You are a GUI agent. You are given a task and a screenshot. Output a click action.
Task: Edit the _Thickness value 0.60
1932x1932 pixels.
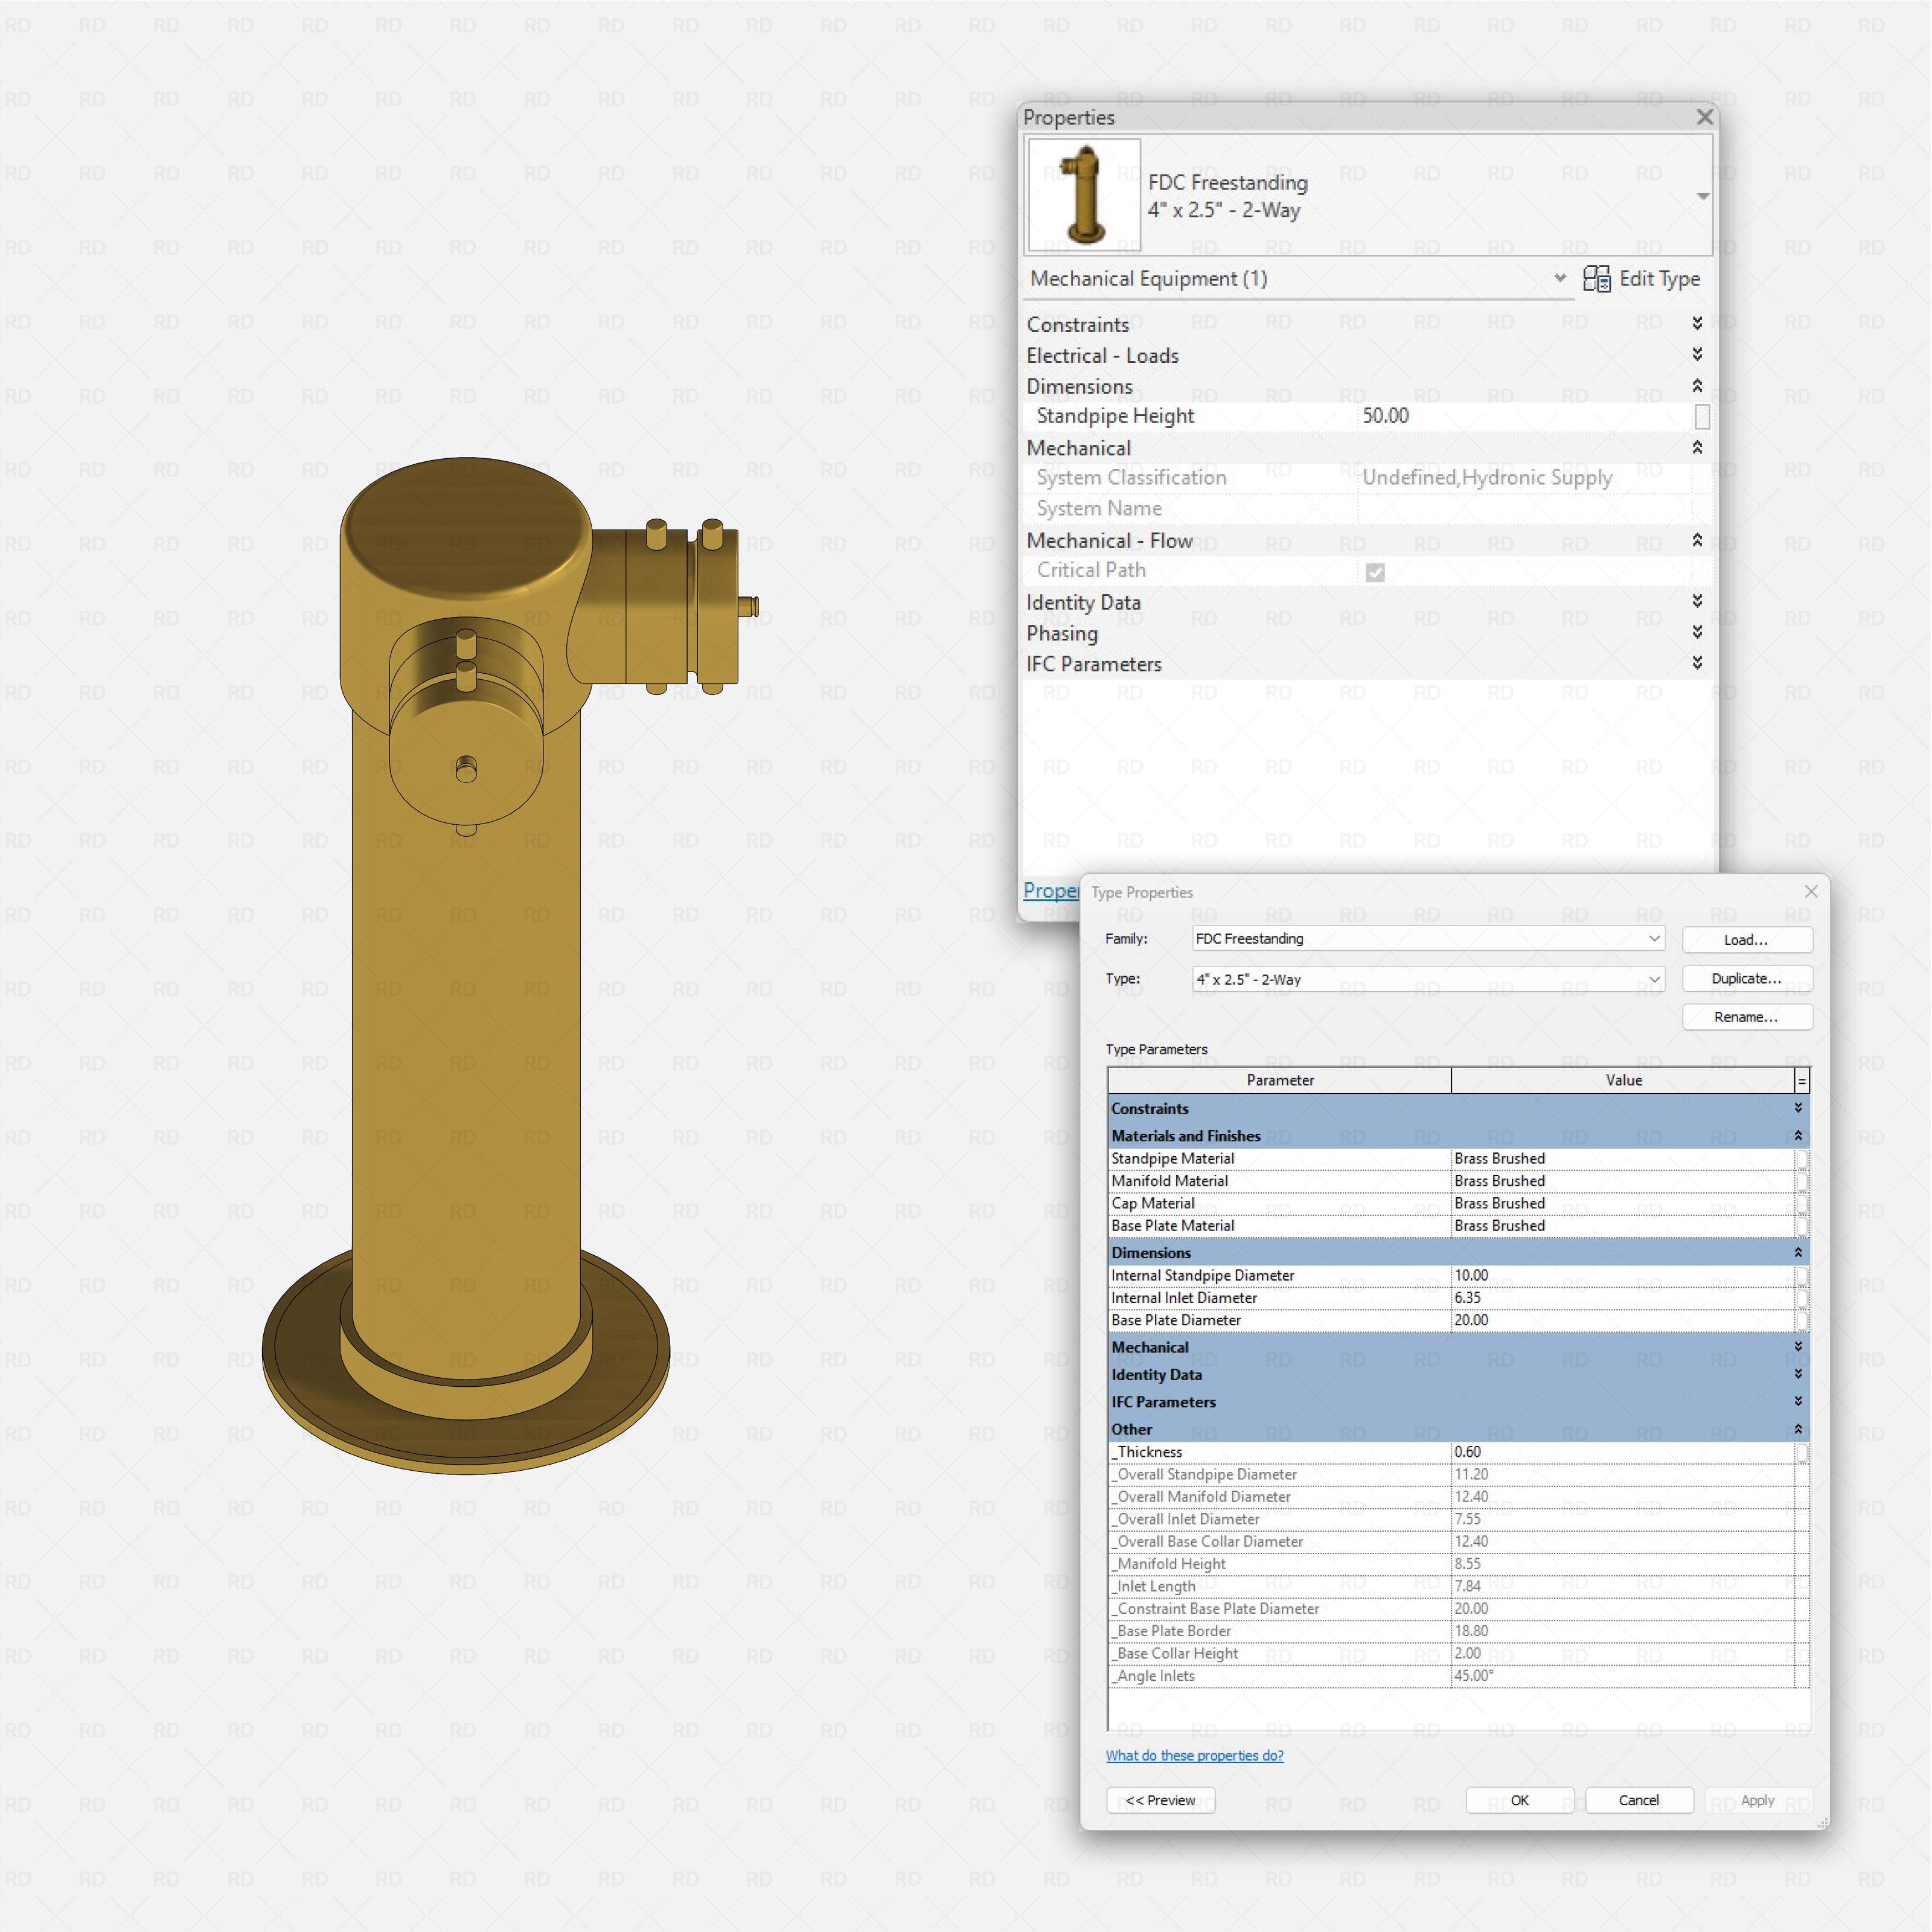coord(1623,1452)
